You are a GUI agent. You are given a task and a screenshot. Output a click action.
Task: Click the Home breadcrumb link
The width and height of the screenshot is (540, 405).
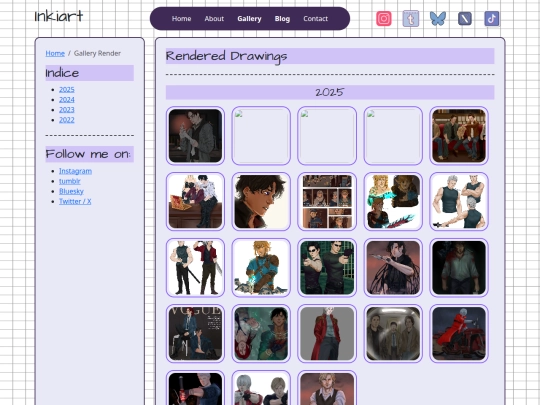[55, 53]
